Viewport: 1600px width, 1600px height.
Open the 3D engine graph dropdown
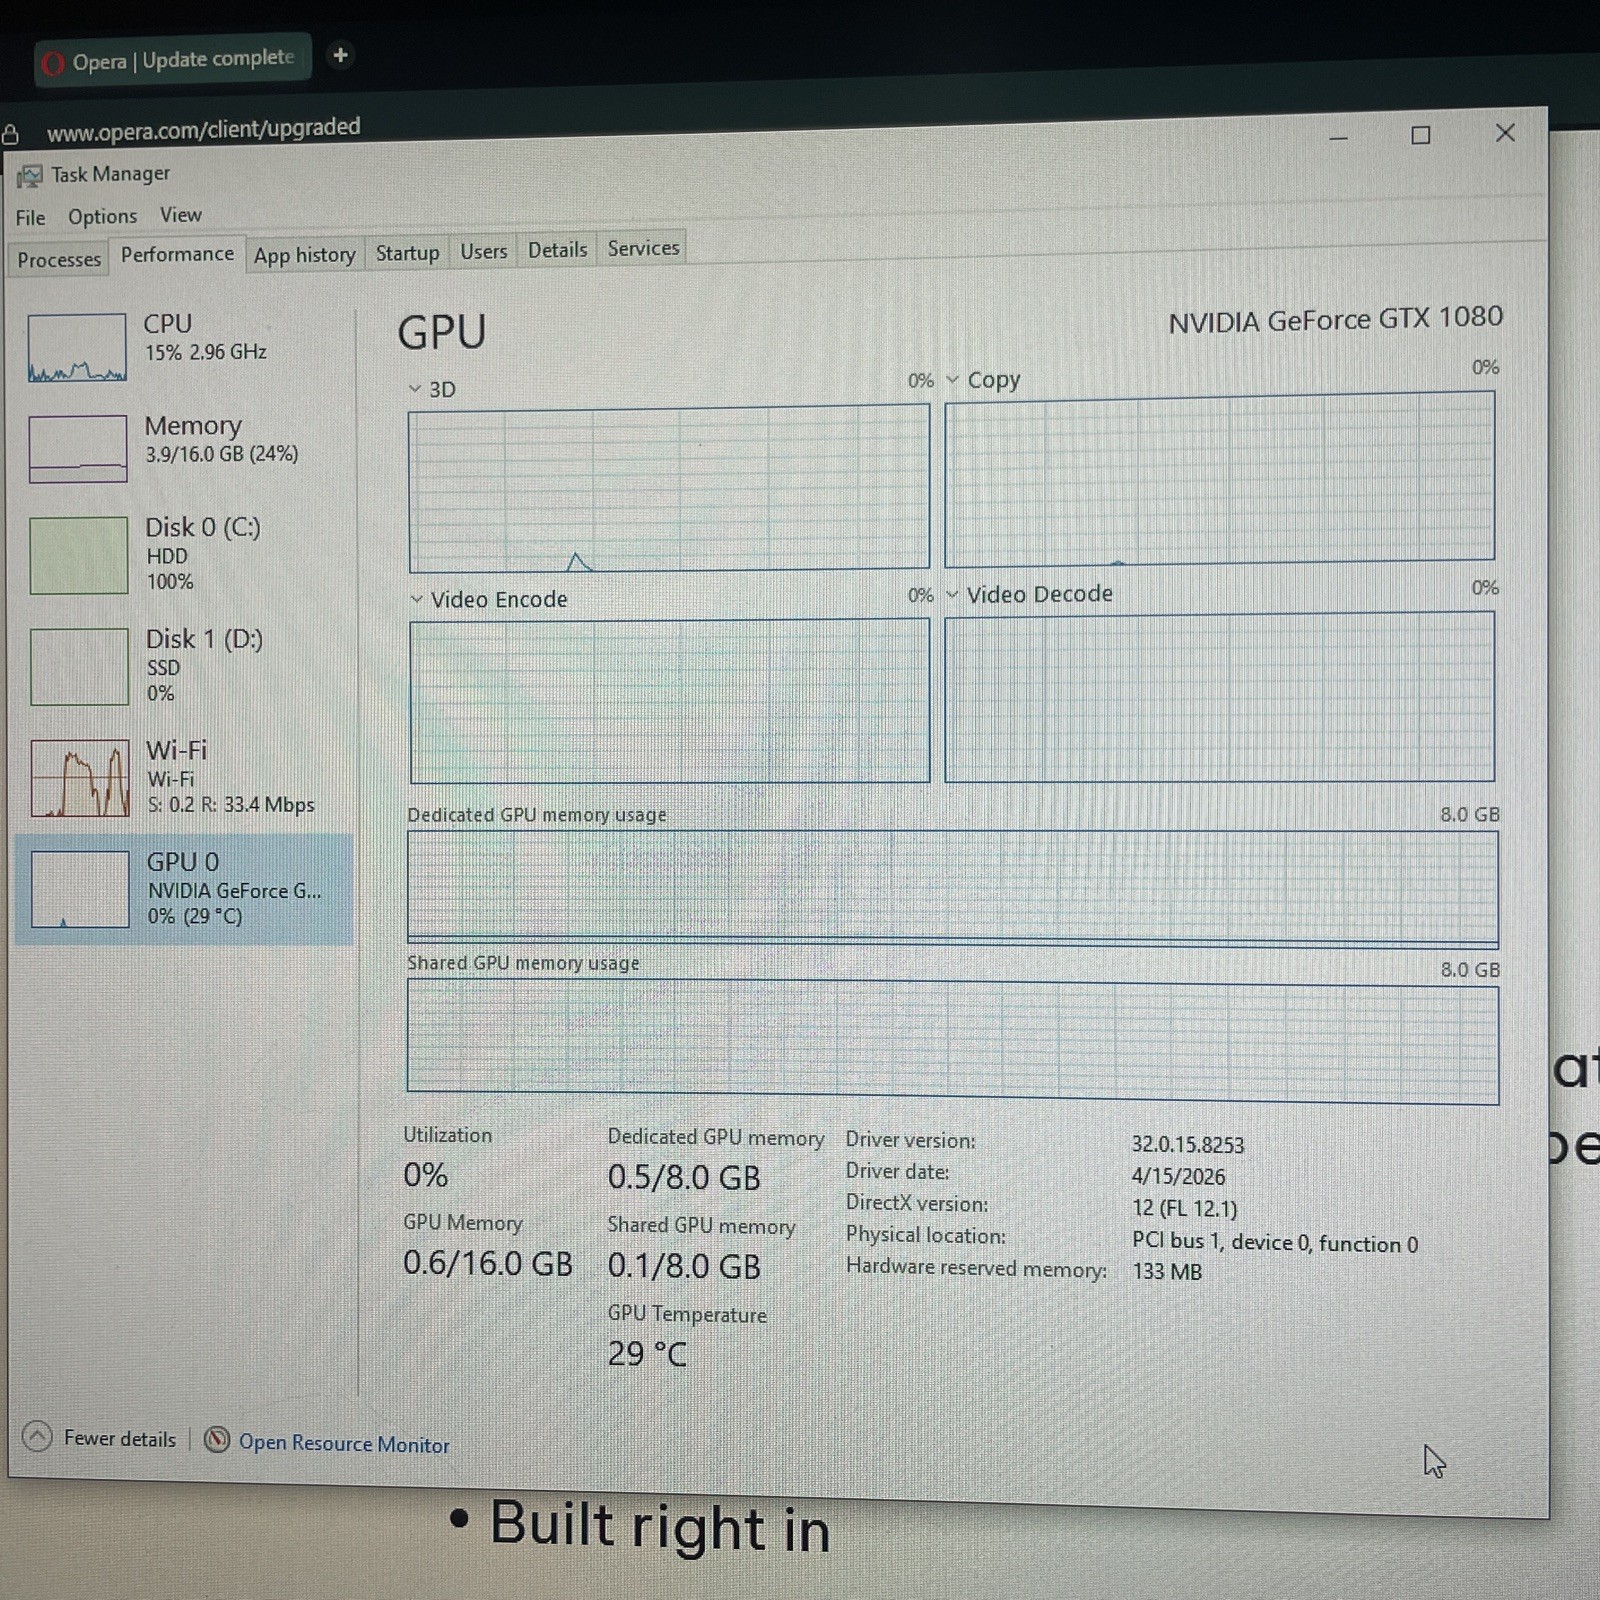click(415, 389)
